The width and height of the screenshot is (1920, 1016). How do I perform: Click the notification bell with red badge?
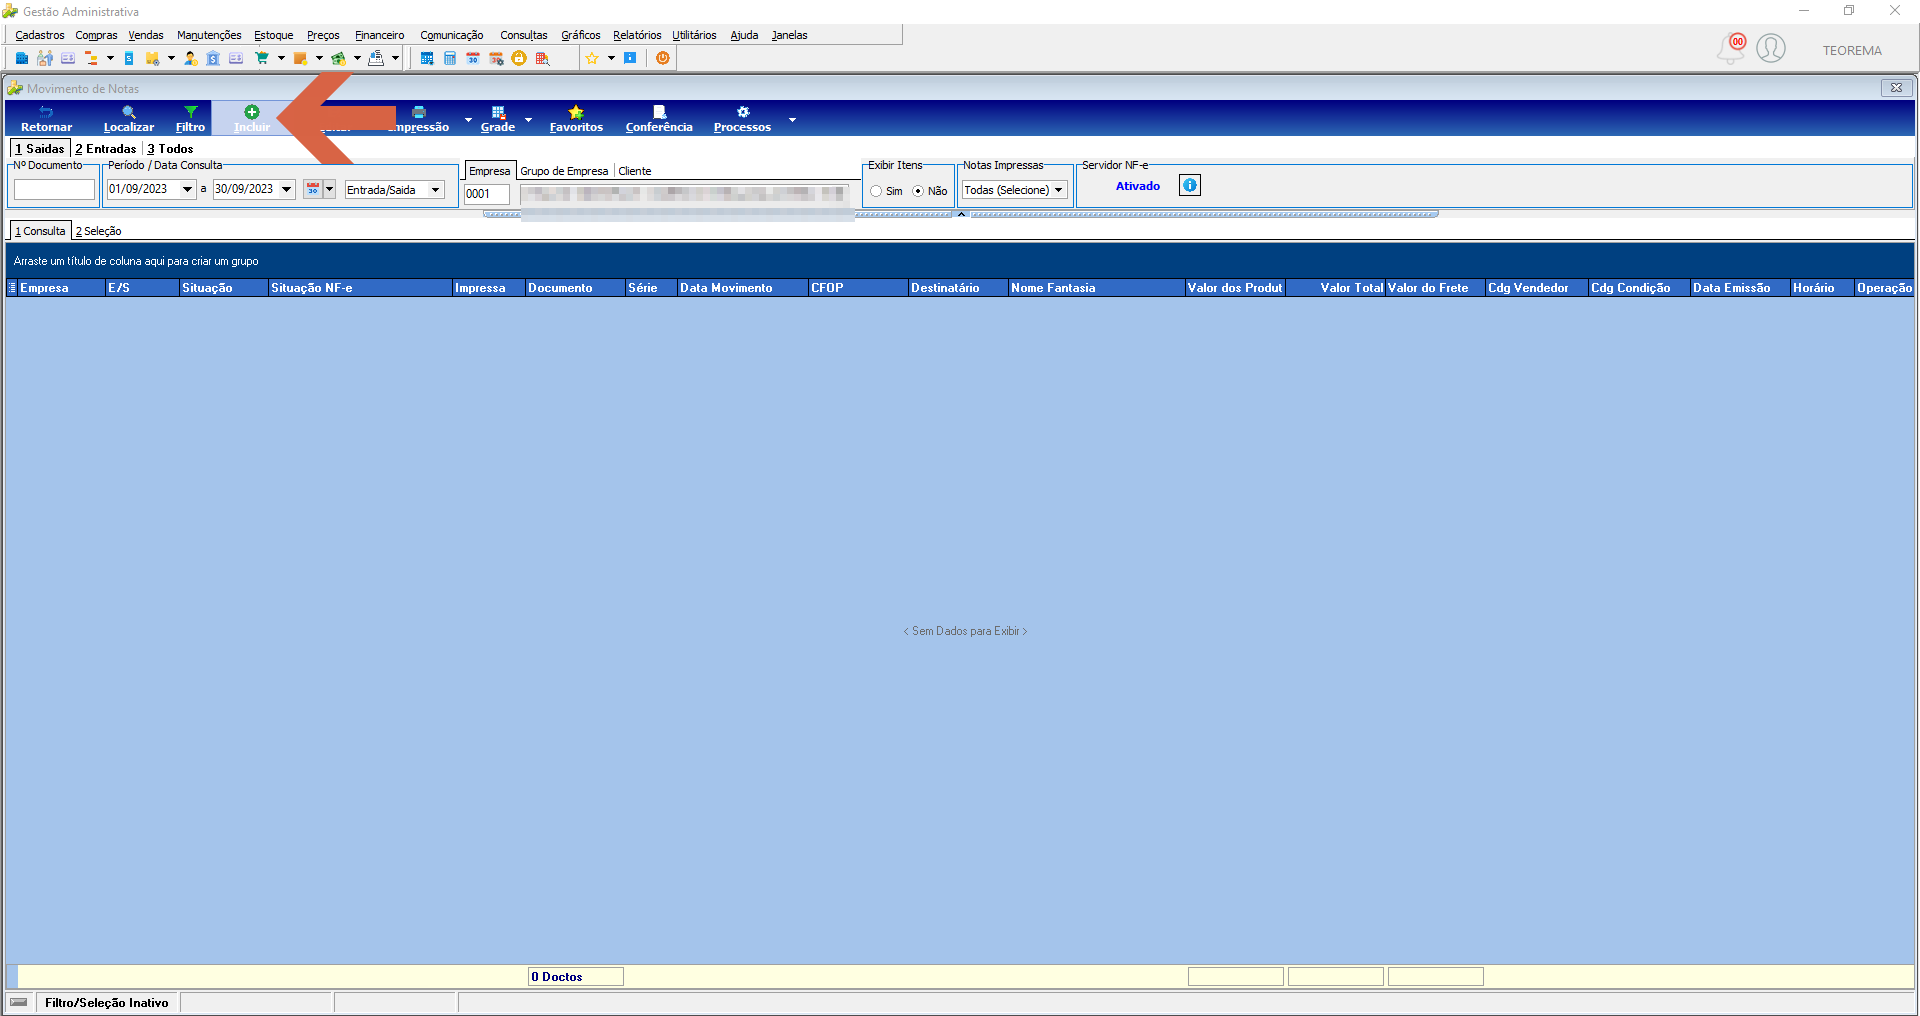click(x=1731, y=48)
